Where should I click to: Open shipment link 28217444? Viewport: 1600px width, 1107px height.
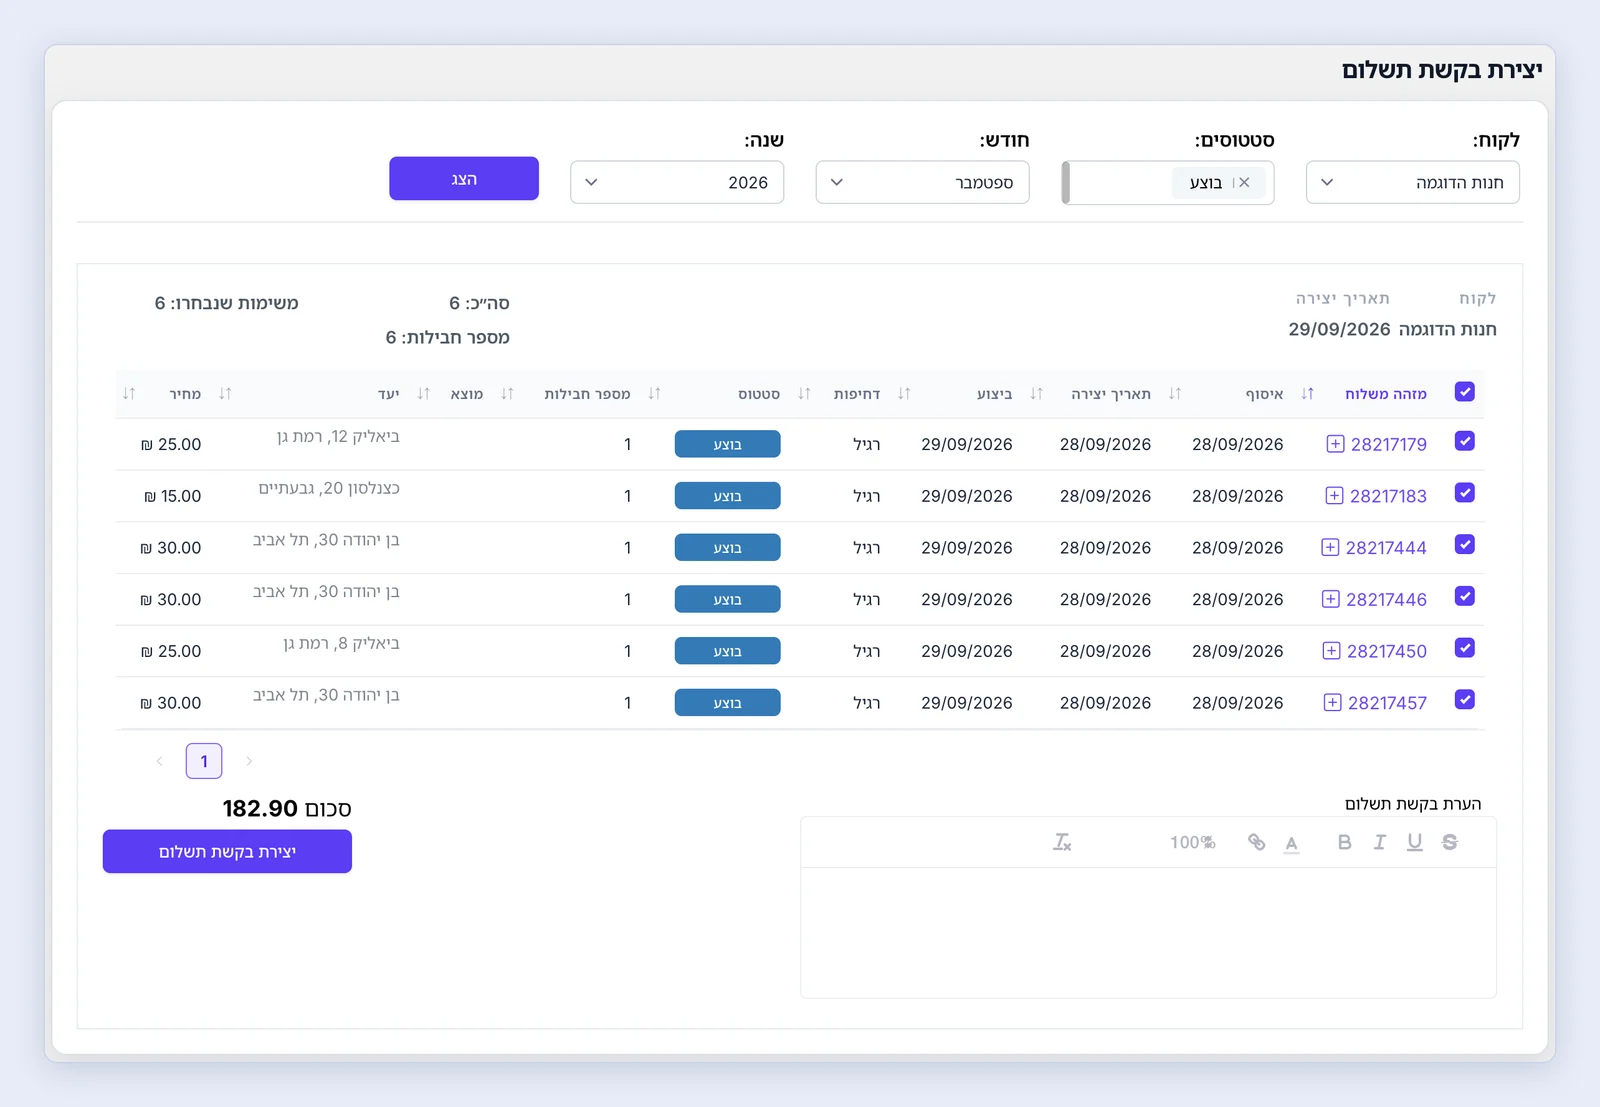tap(1386, 548)
